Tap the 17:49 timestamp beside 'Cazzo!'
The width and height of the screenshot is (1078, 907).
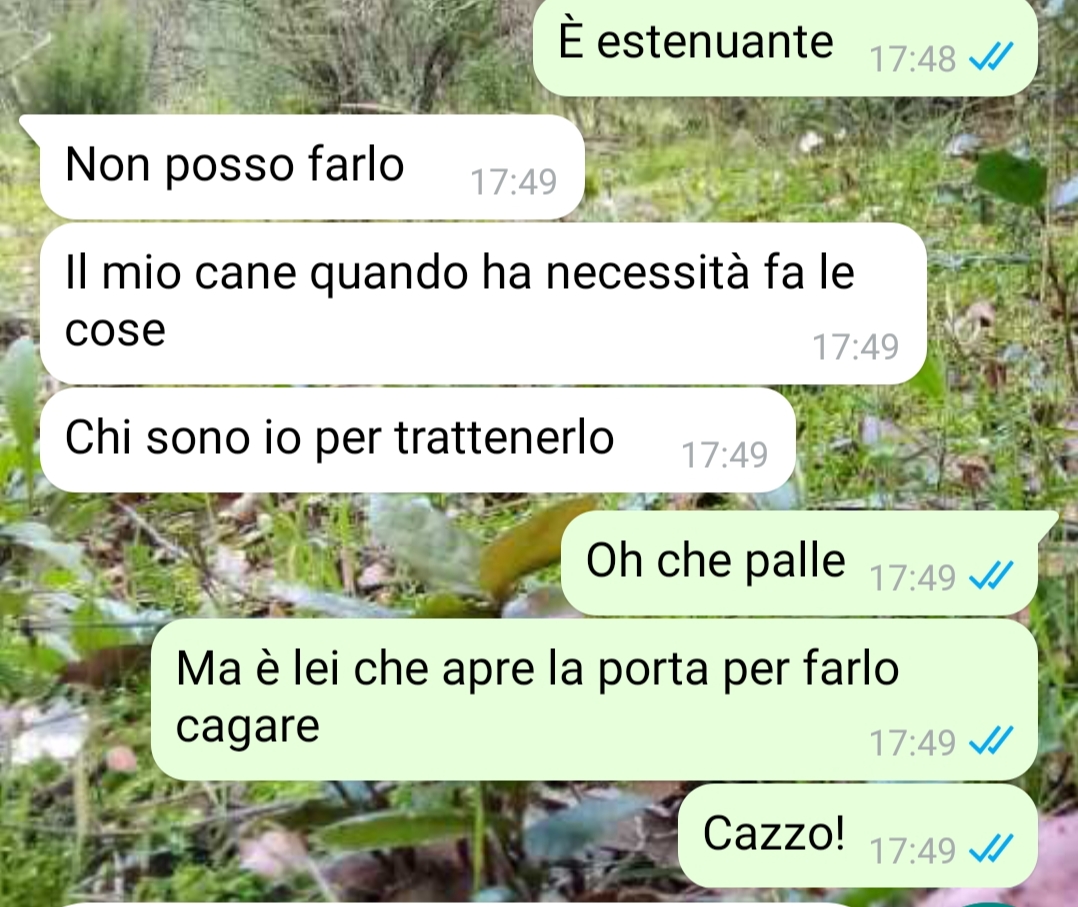[x=912, y=851]
